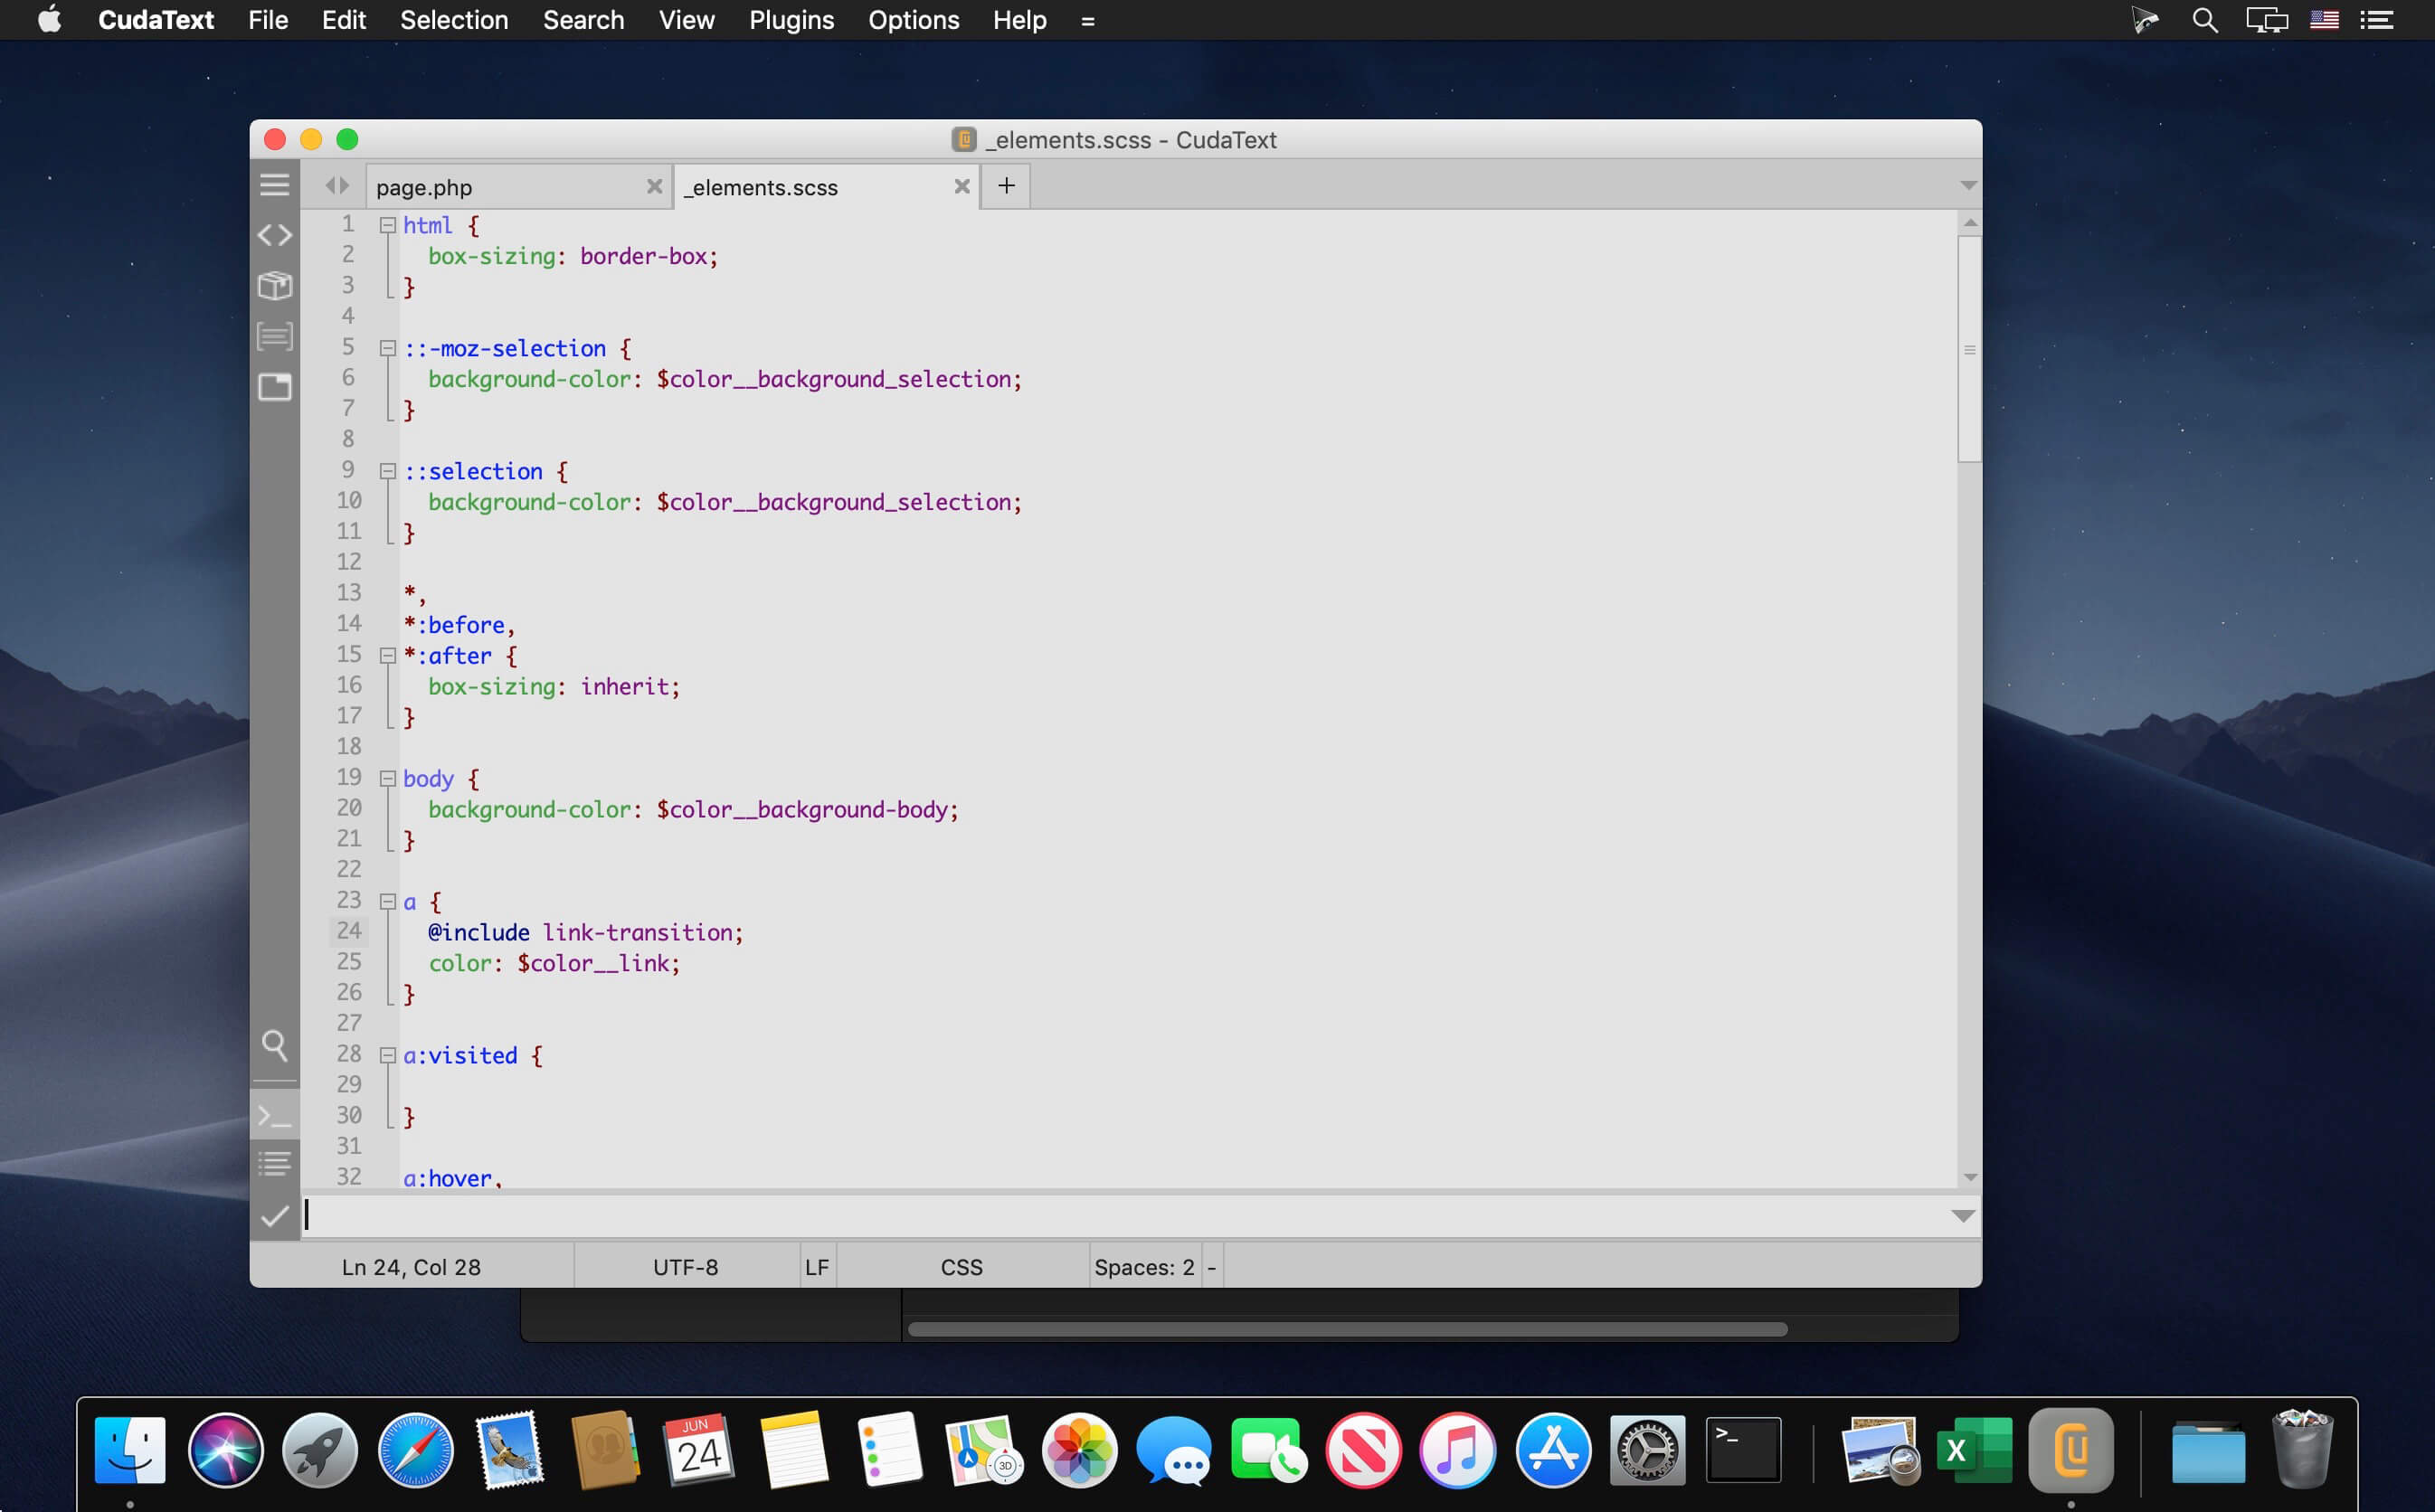Open the Help menu
2435x1512 pixels.
click(1019, 20)
